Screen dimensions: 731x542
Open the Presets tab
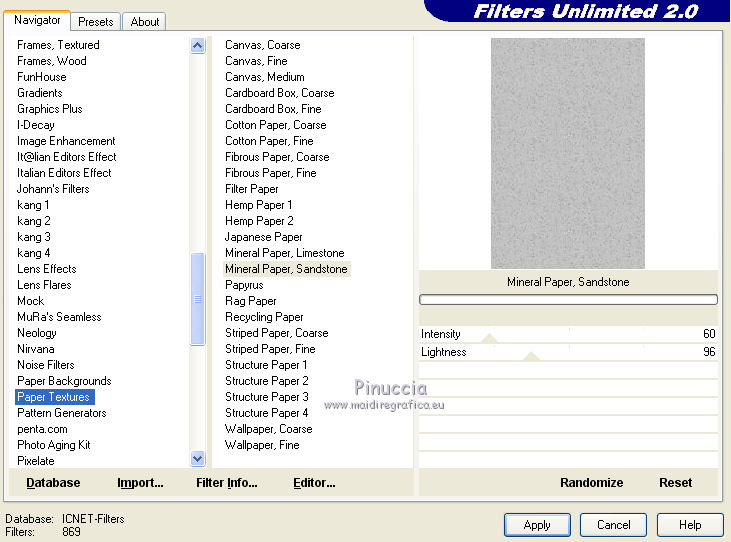96,21
